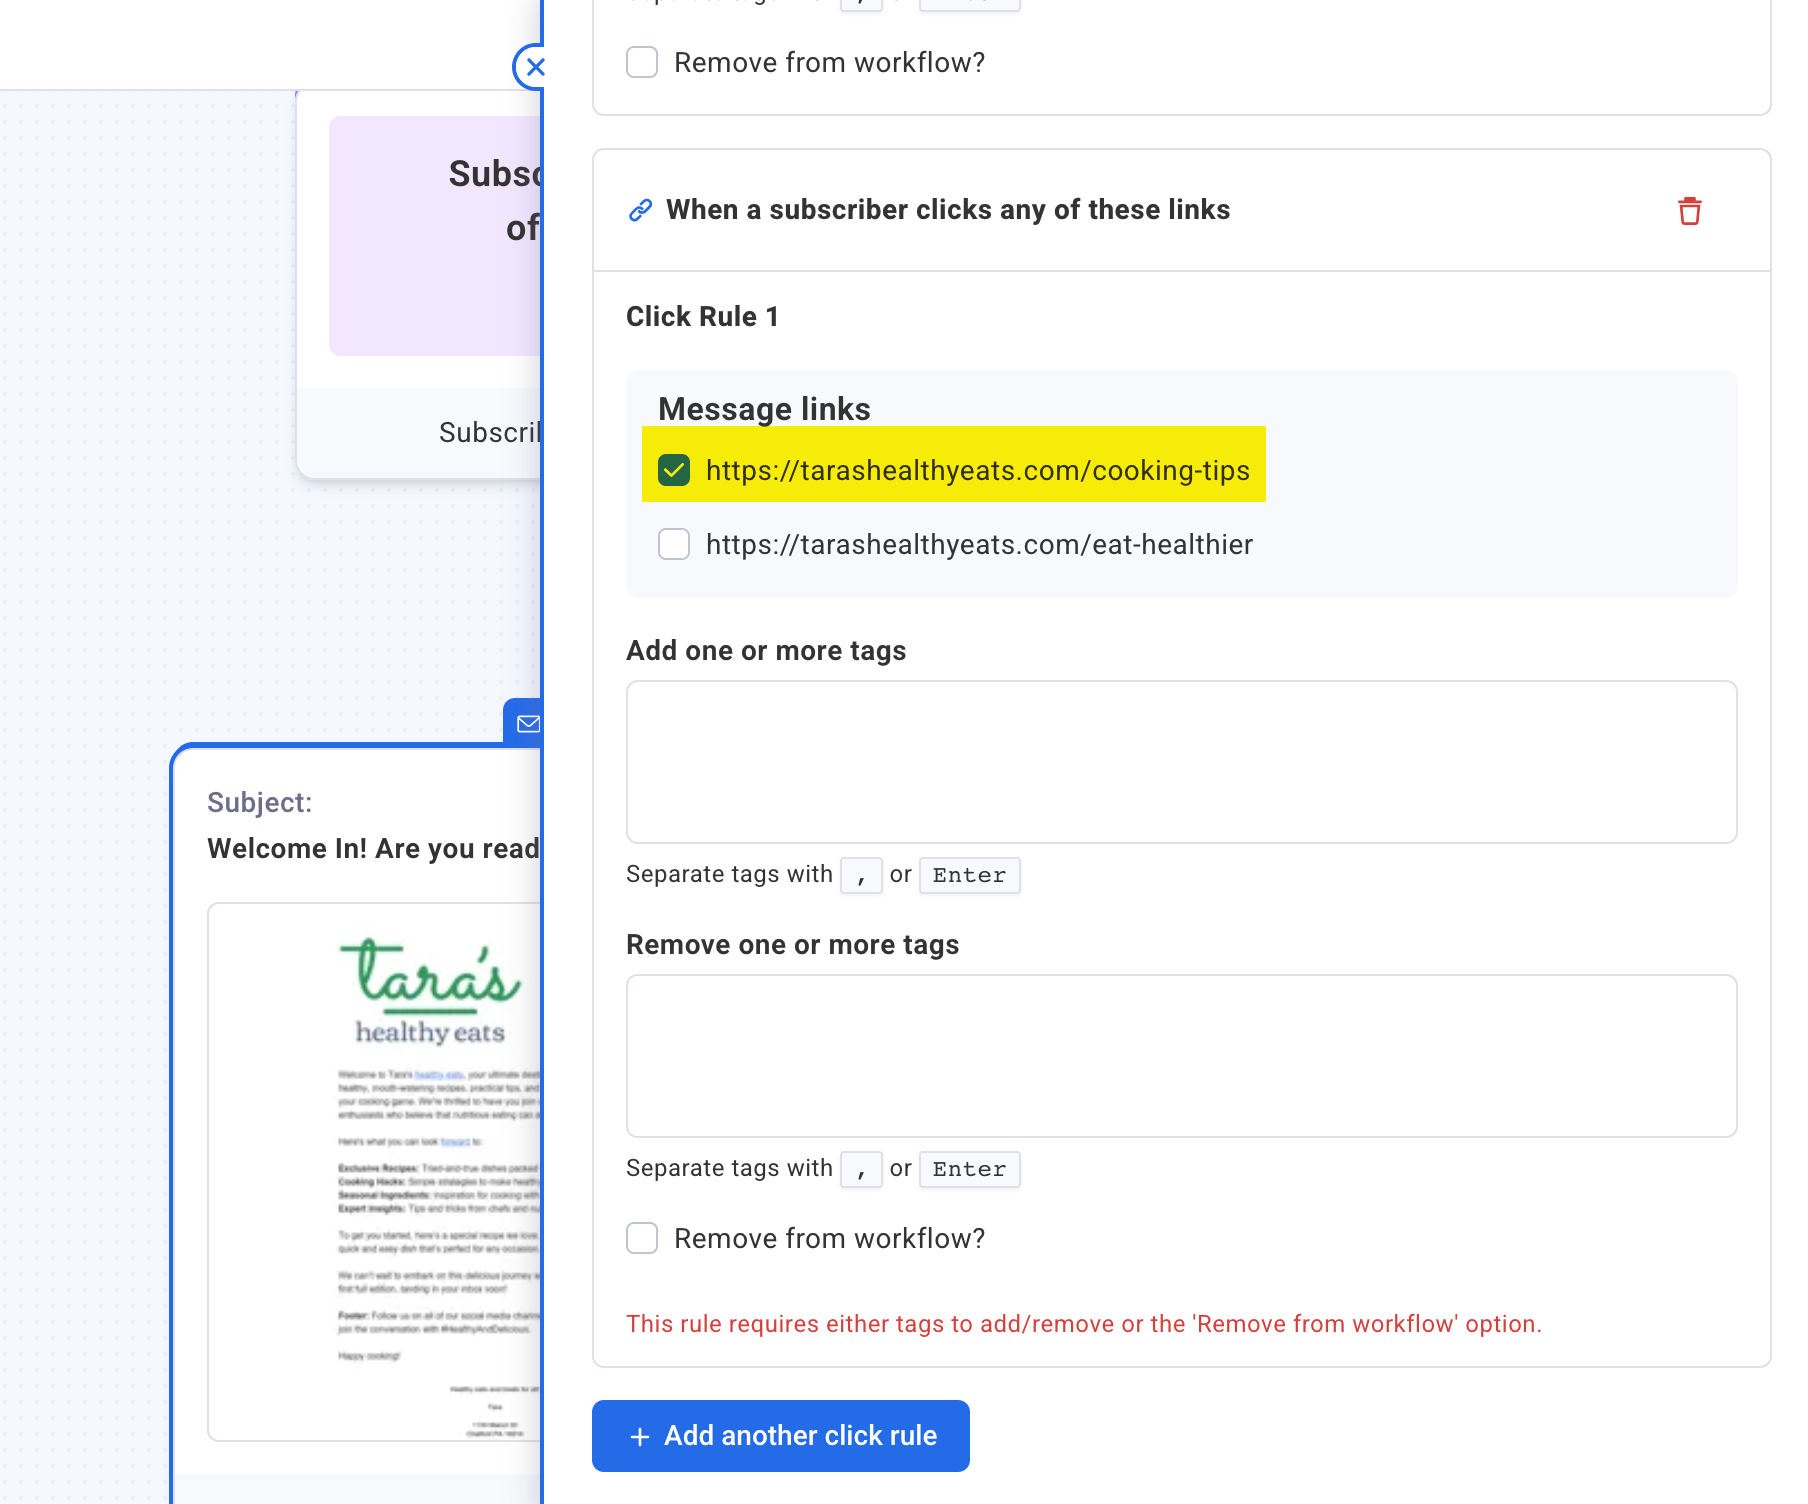The height and width of the screenshot is (1504, 1808).
Task: Delete the link click rule via trash icon
Action: (x=1689, y=211)
